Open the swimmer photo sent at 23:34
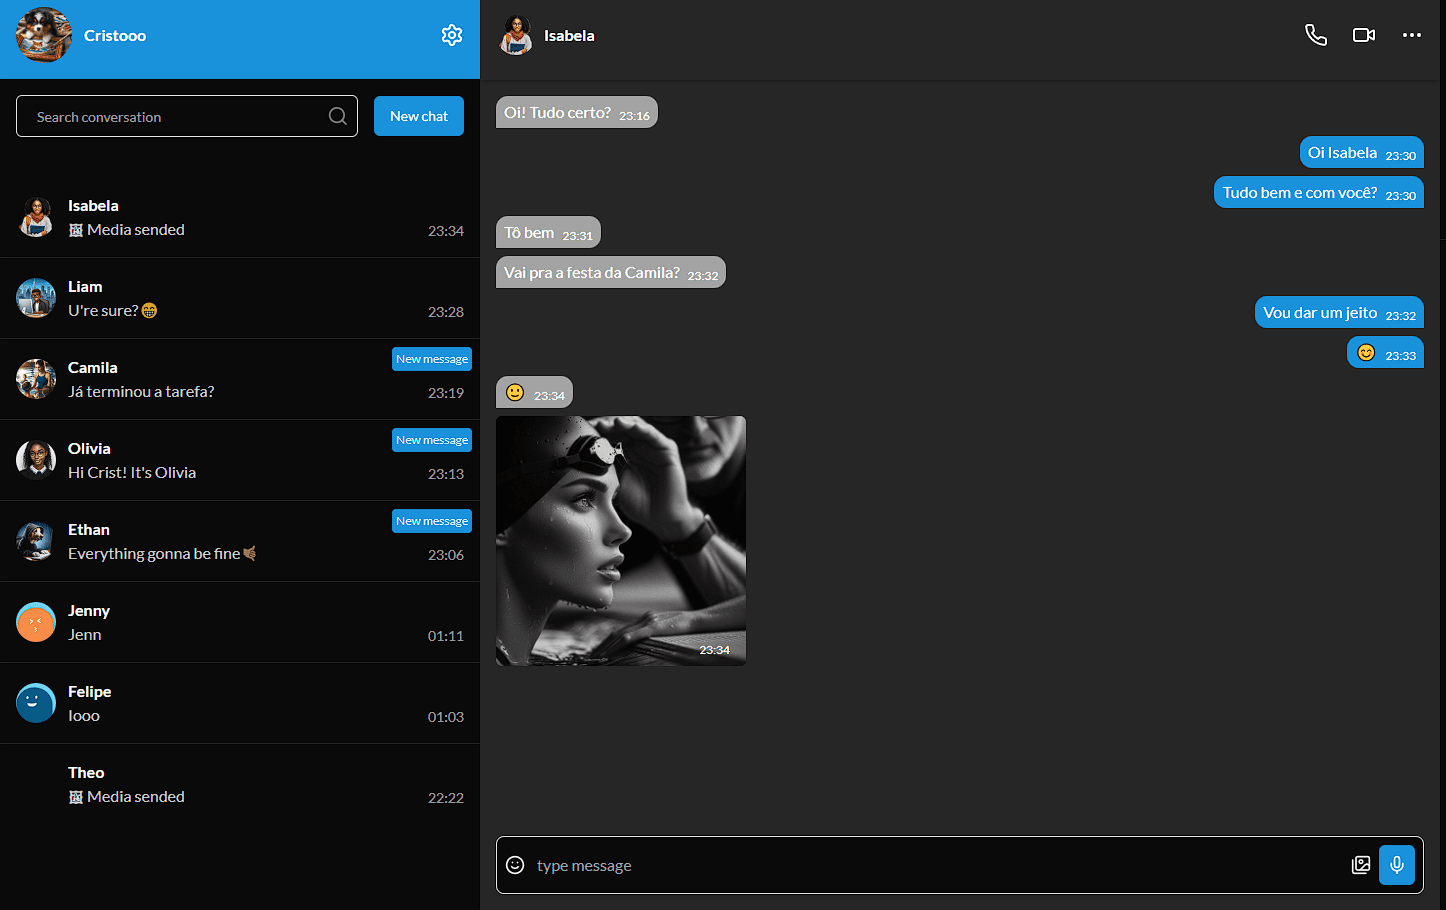The width and height of the screenshot is (1446, 910). [x=621, y=541]
